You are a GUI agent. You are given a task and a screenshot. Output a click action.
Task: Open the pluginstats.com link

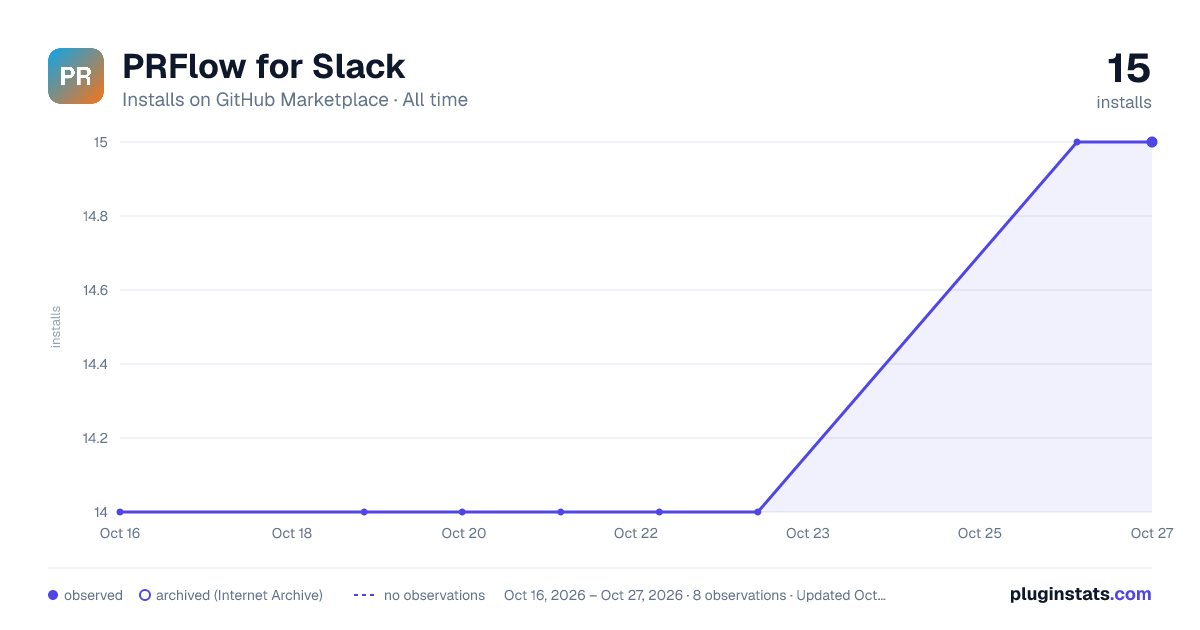tap(1081, 594)
